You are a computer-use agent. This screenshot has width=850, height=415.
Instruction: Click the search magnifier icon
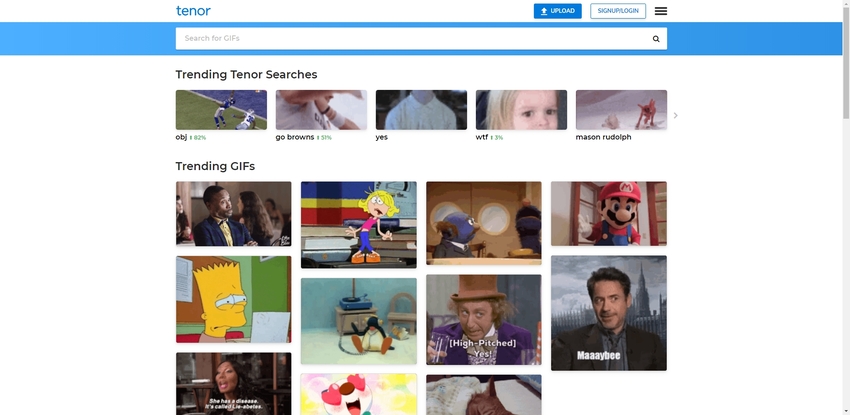click(656, 39)
